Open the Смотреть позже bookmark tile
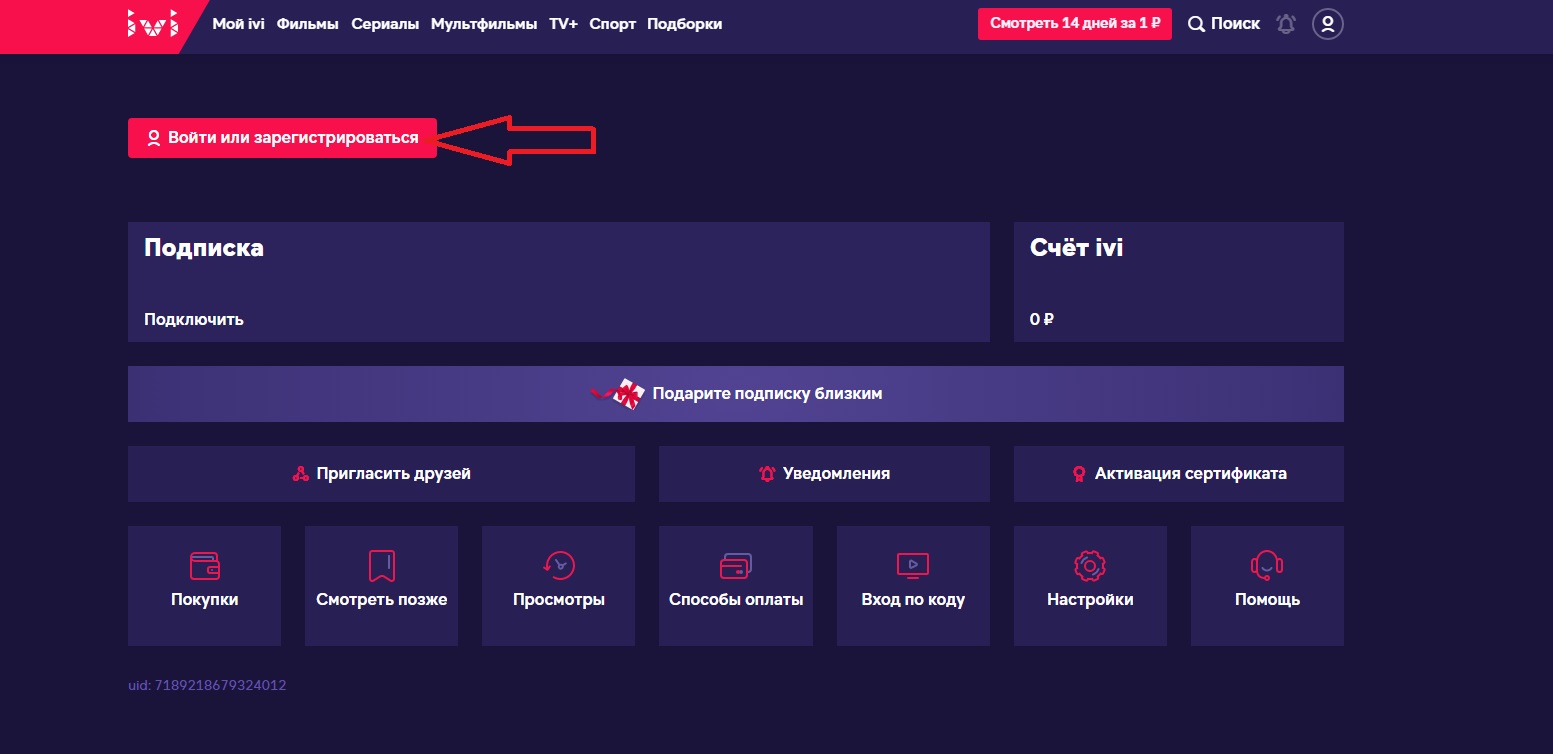This screenshot has height=754, width=1553. click(381, 585)
